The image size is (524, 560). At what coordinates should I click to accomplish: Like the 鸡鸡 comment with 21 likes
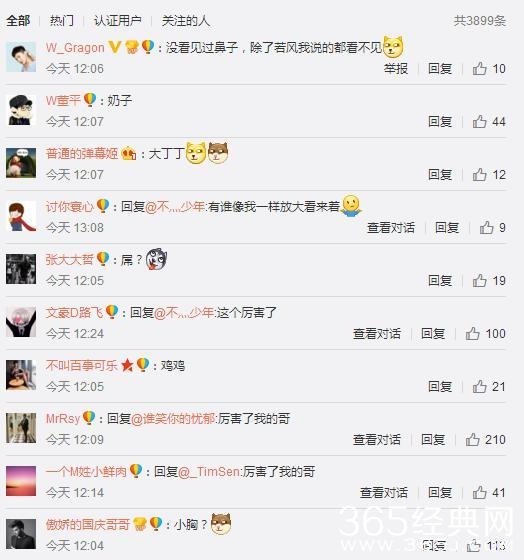[479, 386]
